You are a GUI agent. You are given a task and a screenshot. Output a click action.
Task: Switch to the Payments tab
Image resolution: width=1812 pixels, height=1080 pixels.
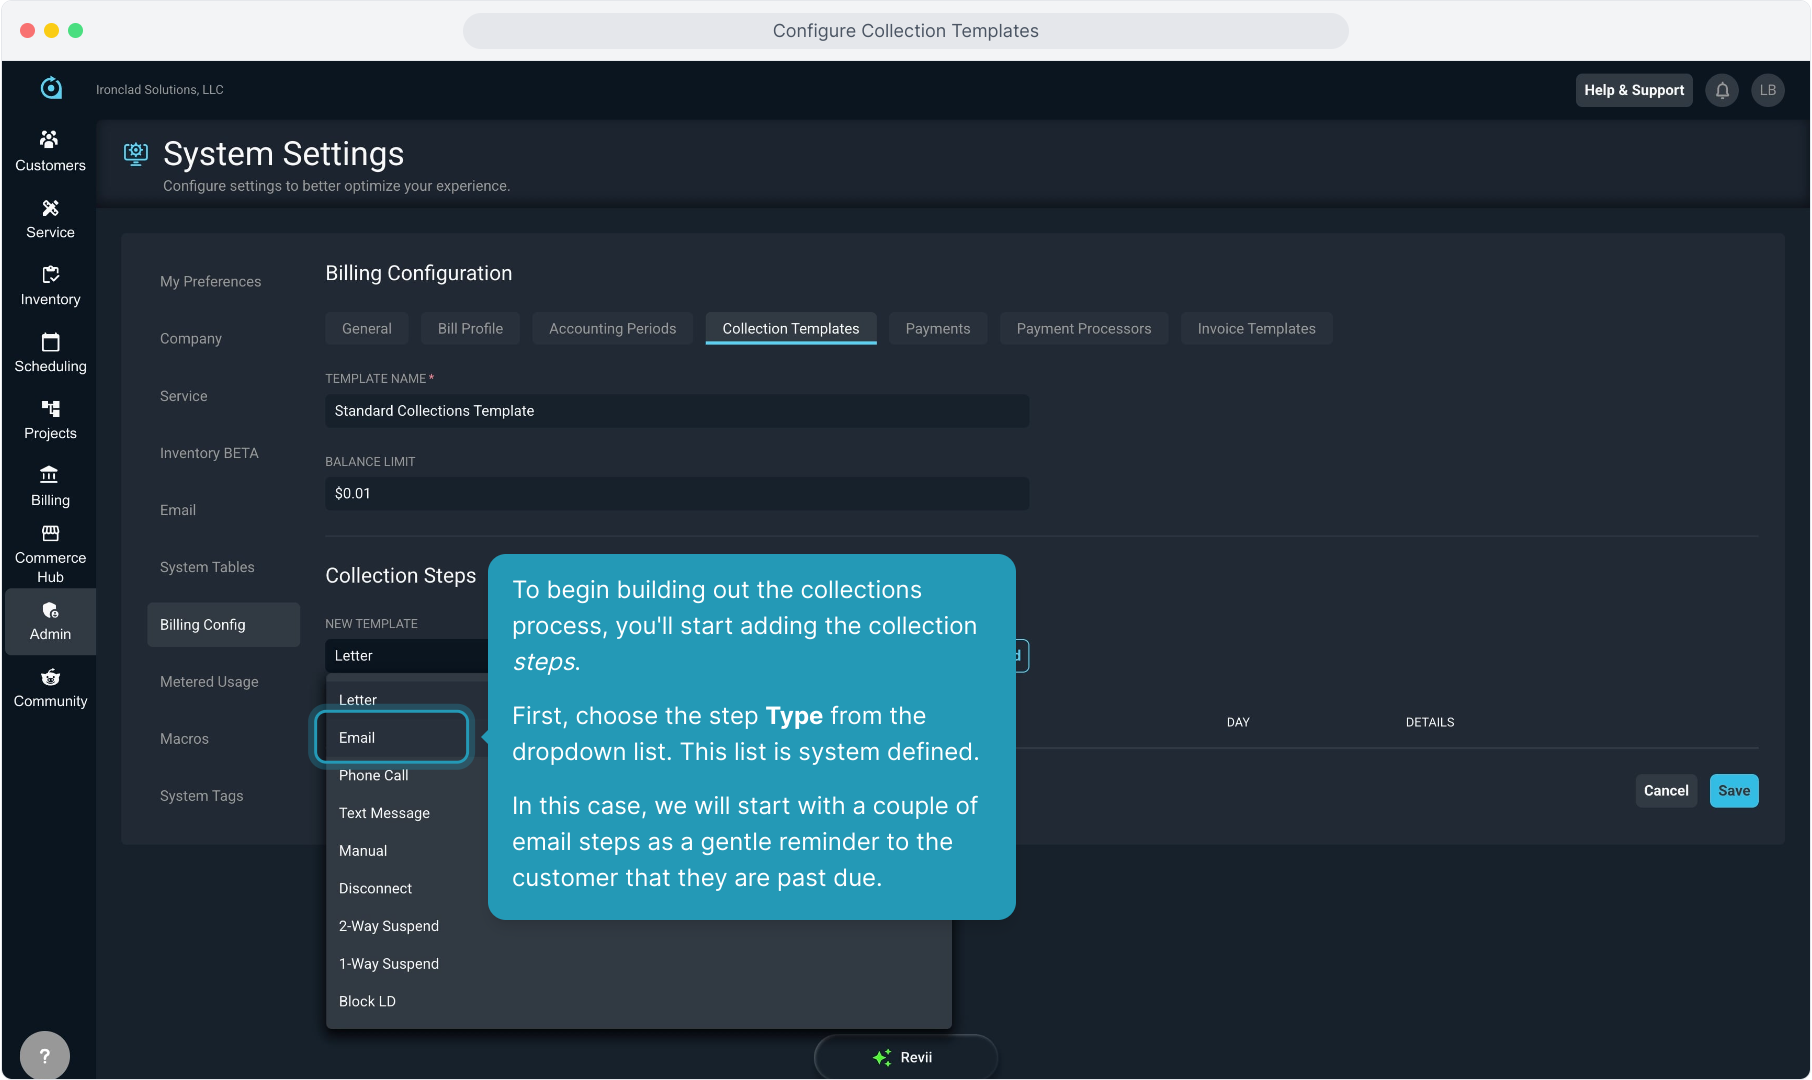pos(937,329)
